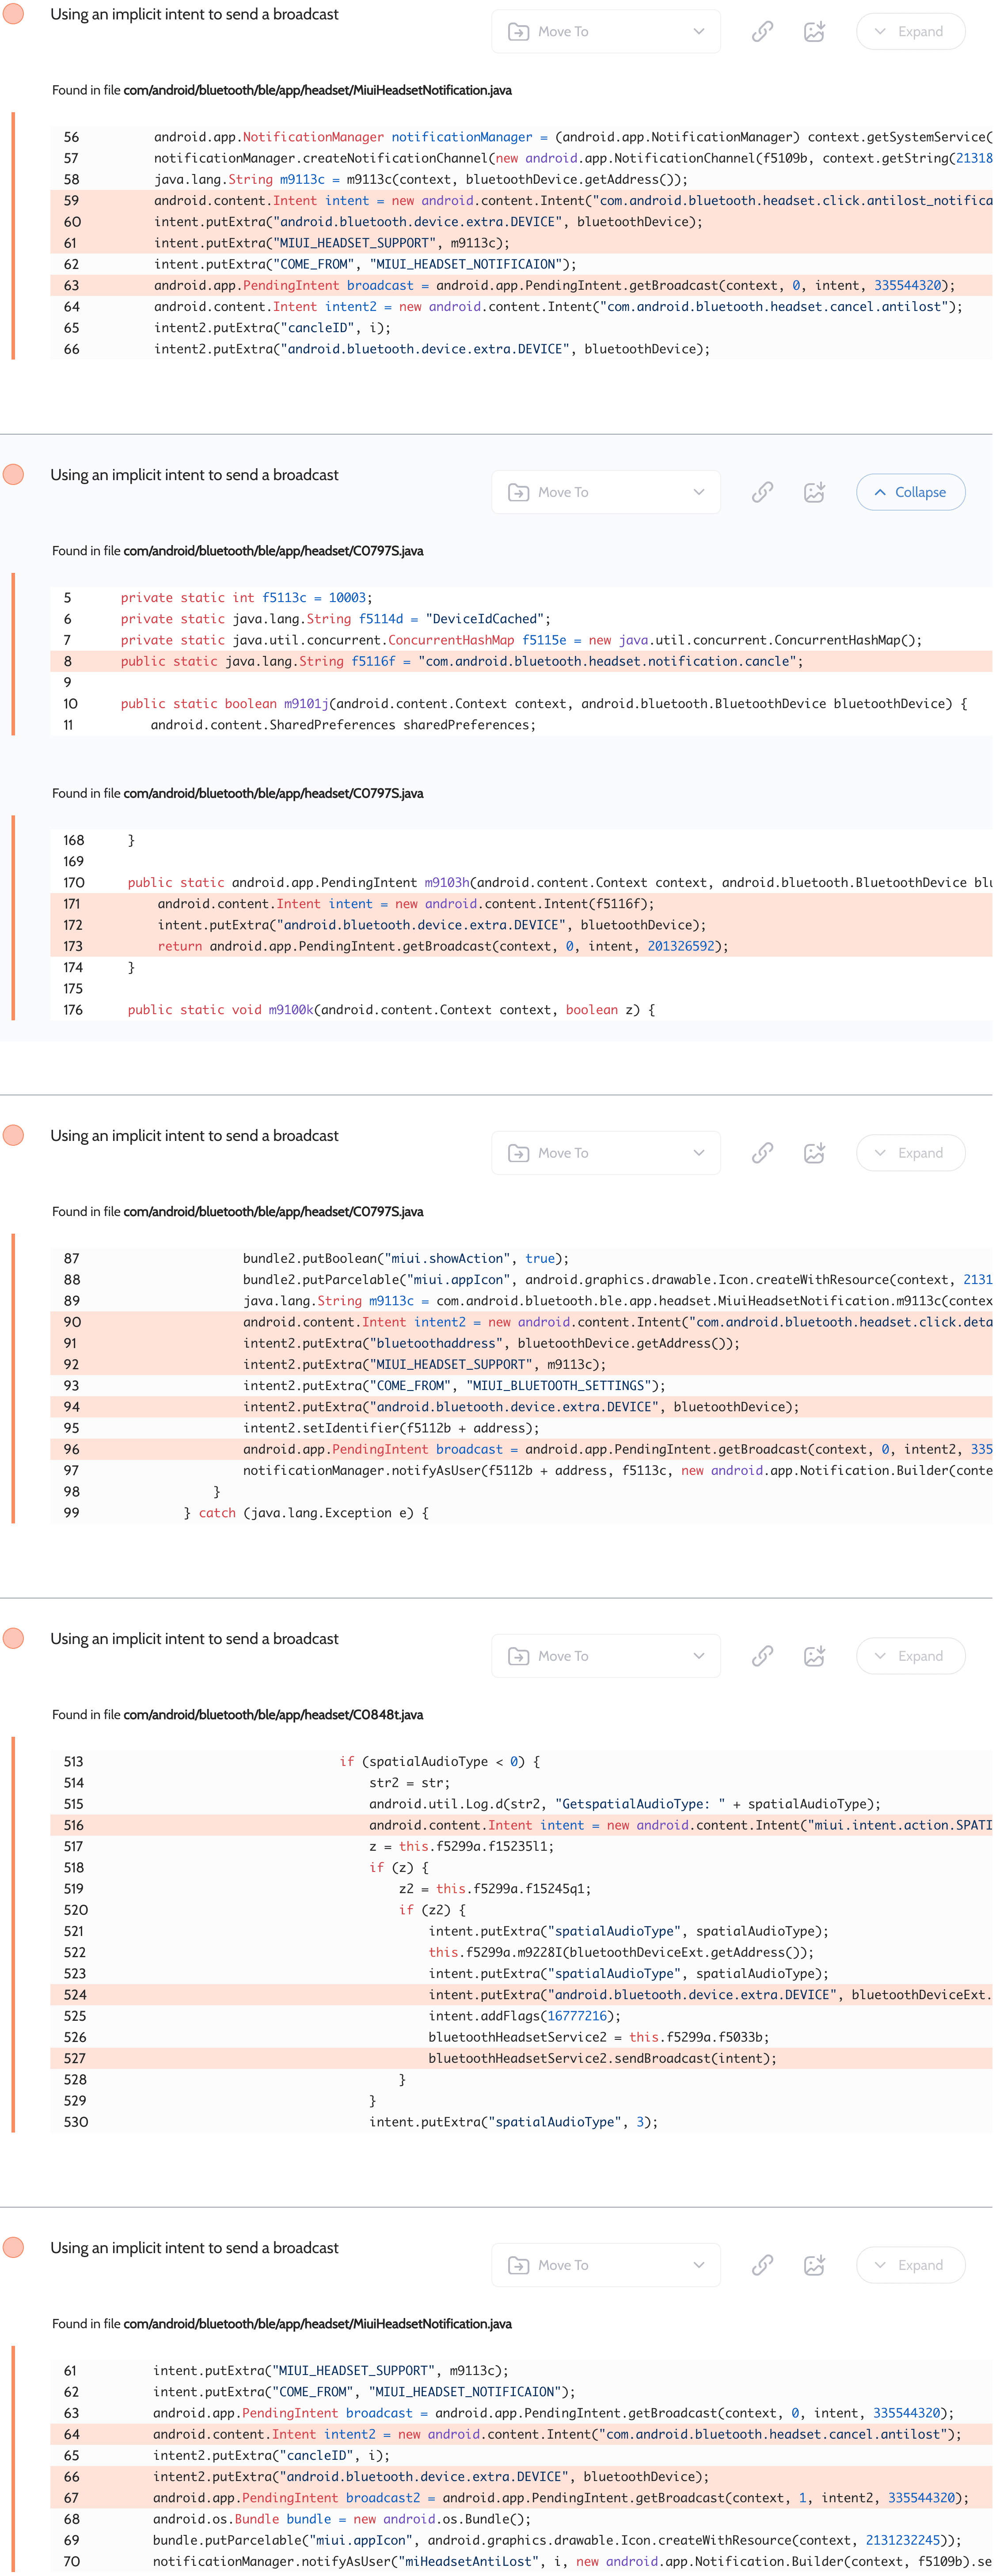Image resolution: width=996 pixels, height=2576 pixels.
Task: Copy link icon for first finding at top
Action: pyautogui.click(x=762, y=31)
